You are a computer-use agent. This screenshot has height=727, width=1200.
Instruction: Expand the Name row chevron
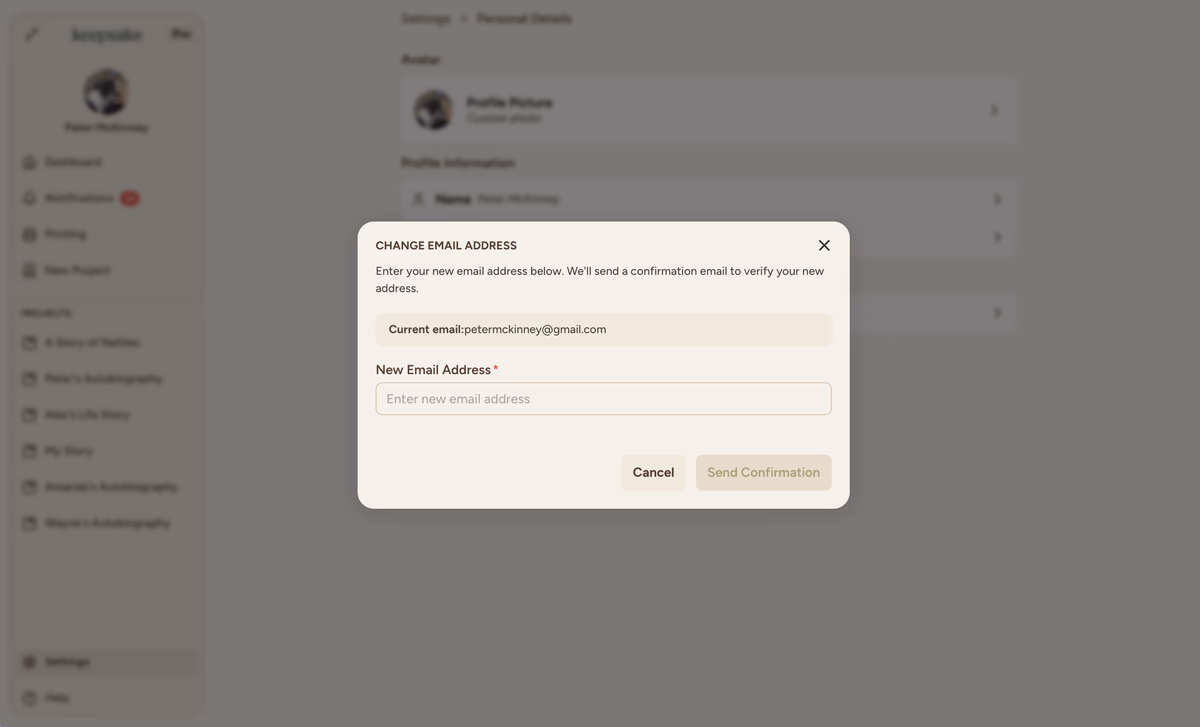click(997, 199)
